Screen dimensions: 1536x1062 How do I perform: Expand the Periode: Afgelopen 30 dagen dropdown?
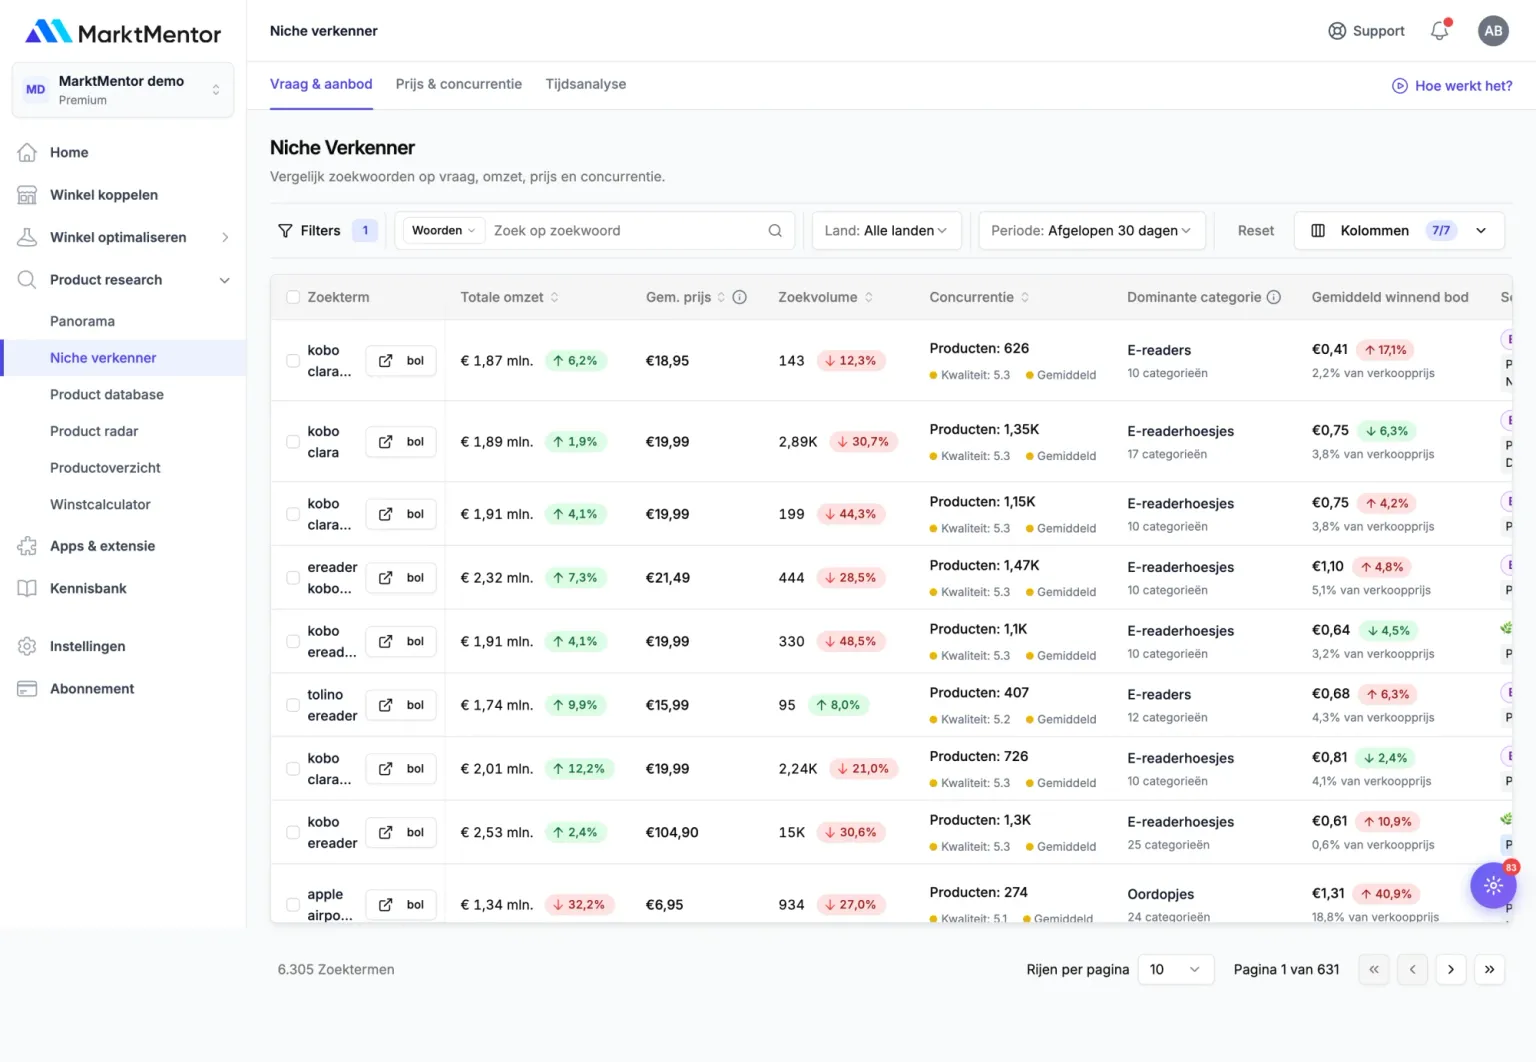pyautogui.click(x=1092, y=231)
